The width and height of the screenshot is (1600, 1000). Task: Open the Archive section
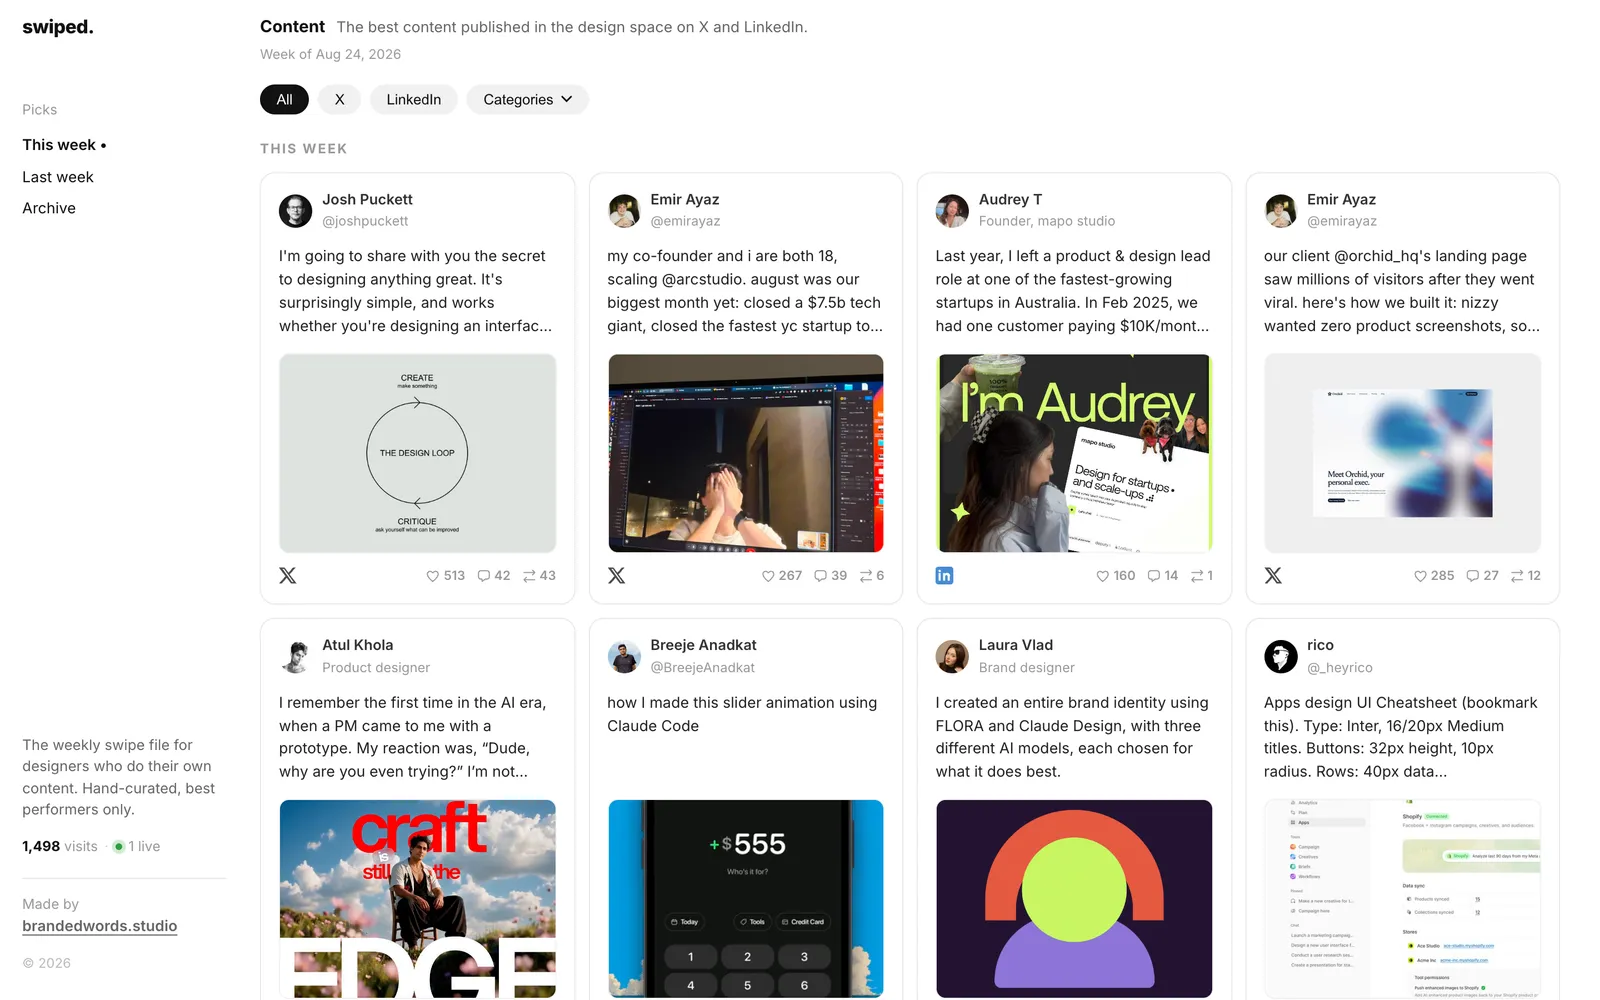(49, 208)
